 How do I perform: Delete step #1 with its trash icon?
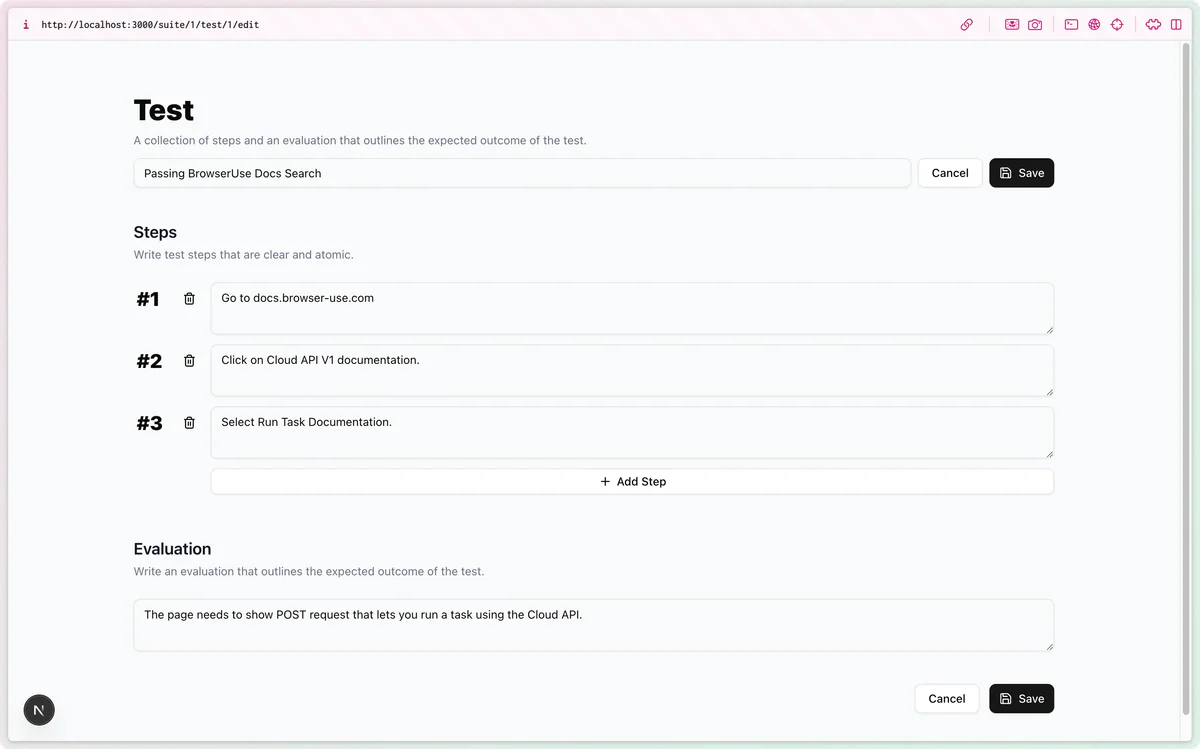tap(189, 298)
